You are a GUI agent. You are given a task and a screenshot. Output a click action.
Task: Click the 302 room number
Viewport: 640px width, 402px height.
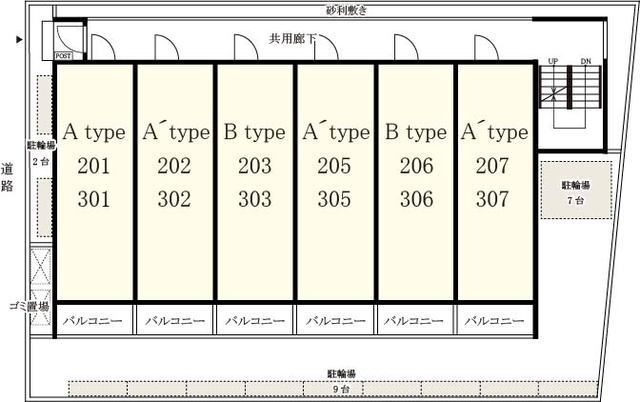pos(174,199)
